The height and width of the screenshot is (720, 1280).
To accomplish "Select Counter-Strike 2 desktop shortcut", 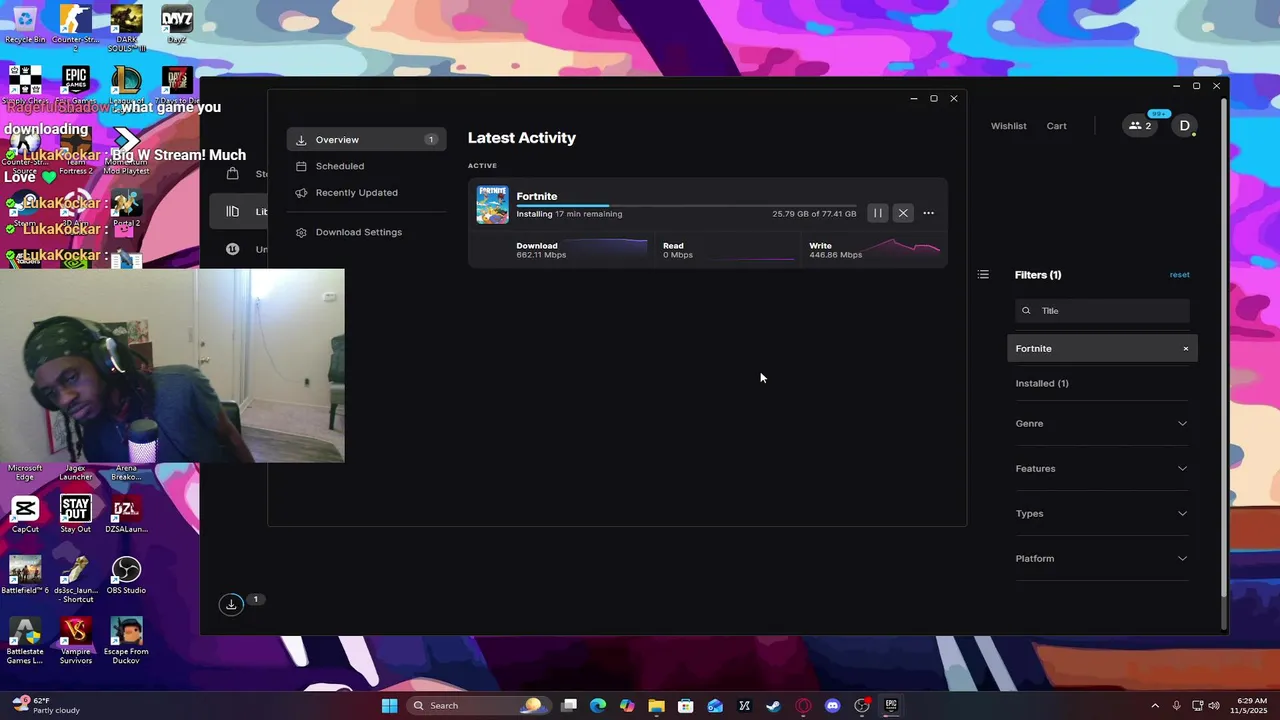I will tap(75, 26).
